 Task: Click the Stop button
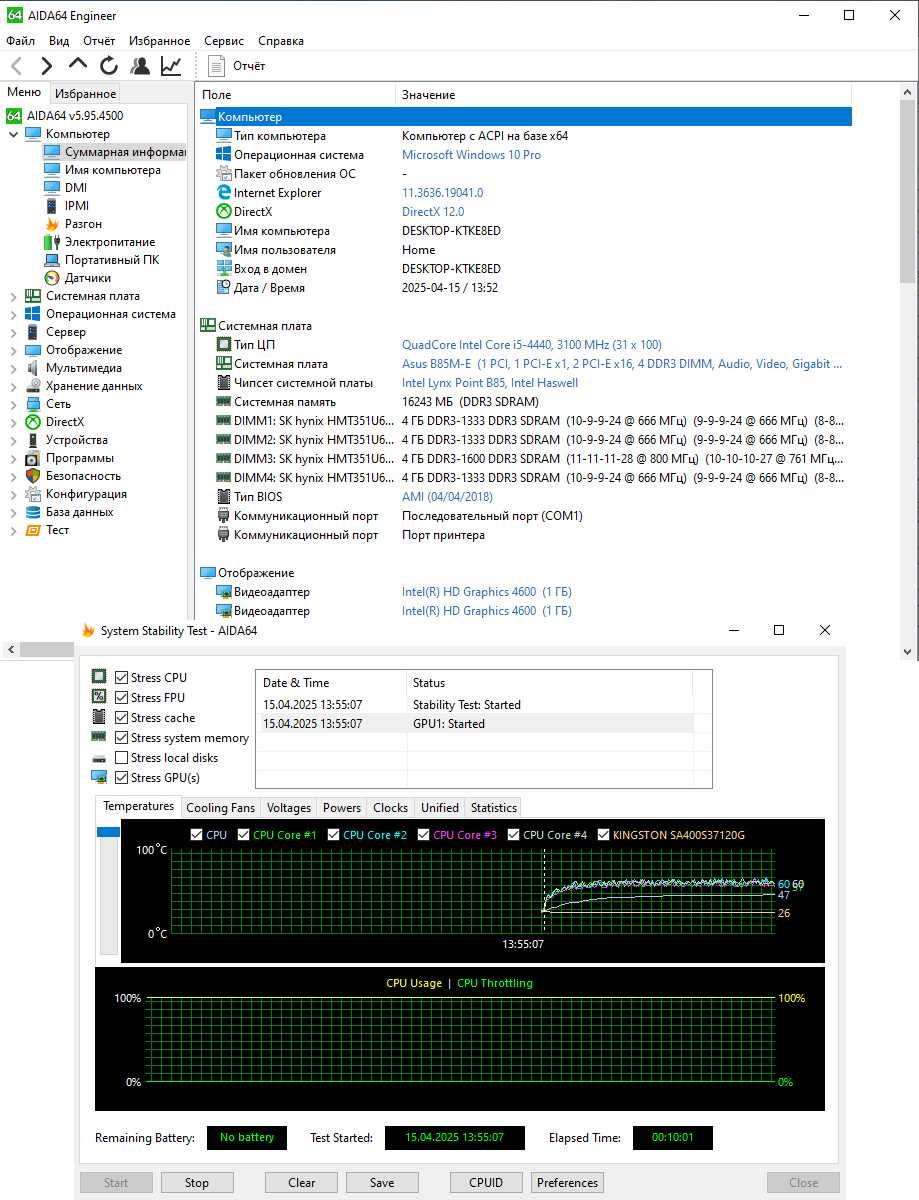coord(197,1182)
